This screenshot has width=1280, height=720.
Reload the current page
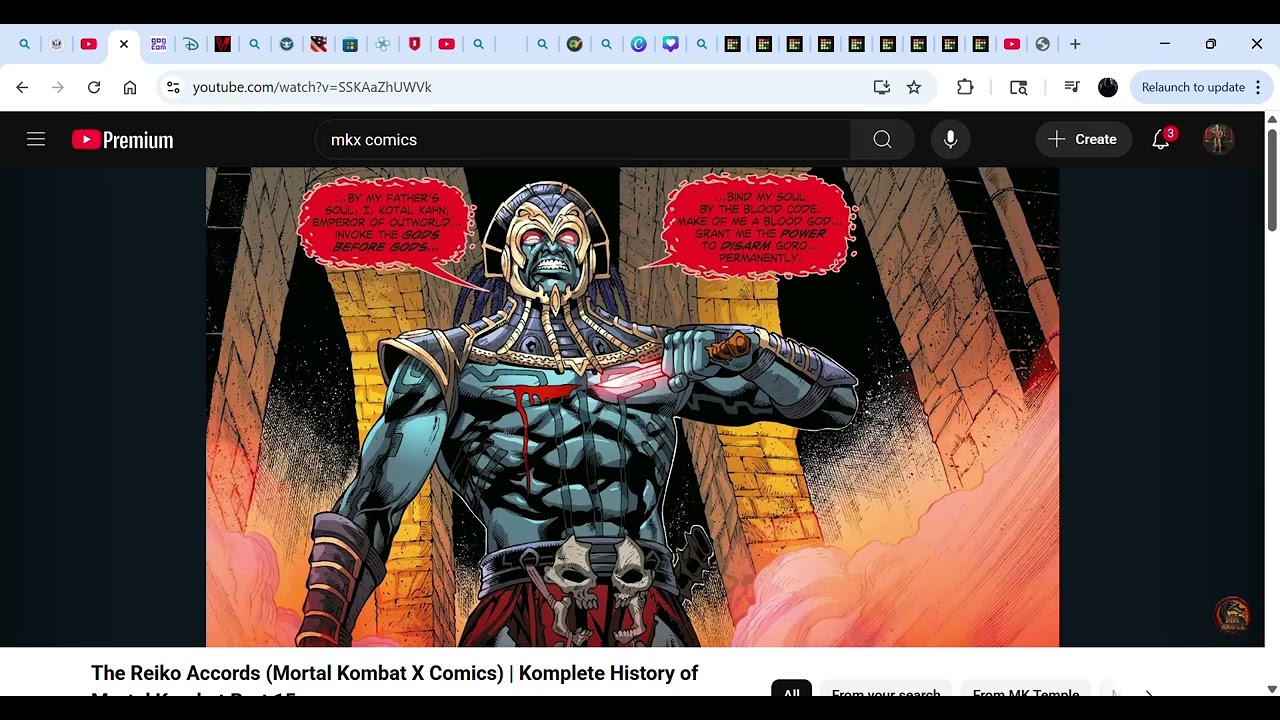(x=94, y=87)
